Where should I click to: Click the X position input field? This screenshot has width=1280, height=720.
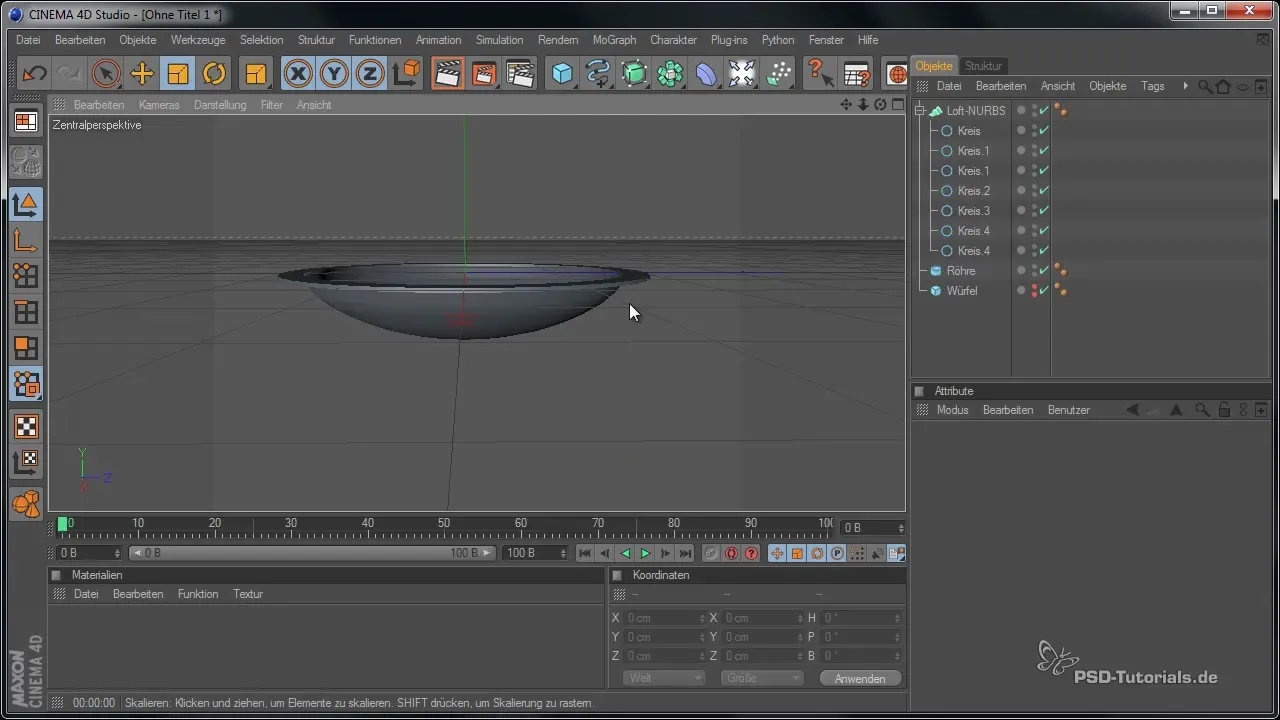tap(665, 618)
